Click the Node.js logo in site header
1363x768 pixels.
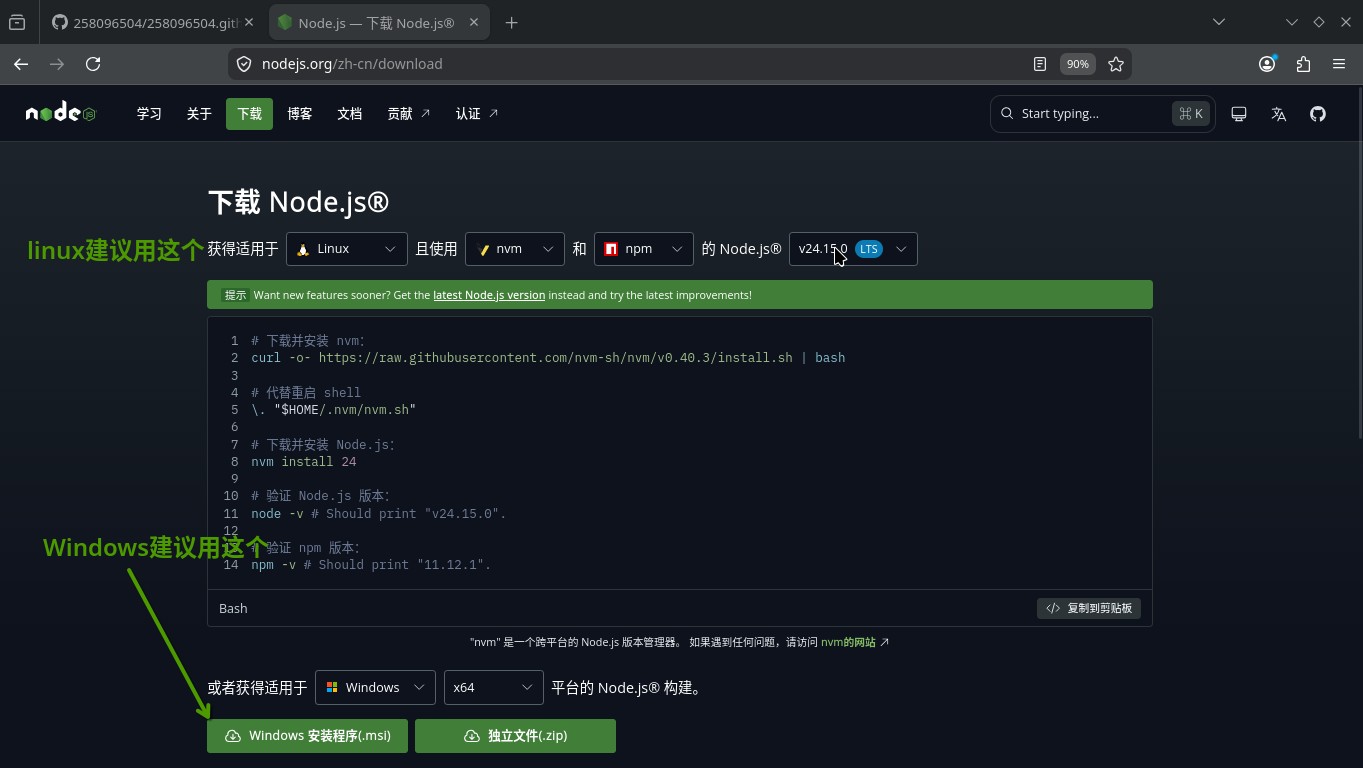point(61,113)
